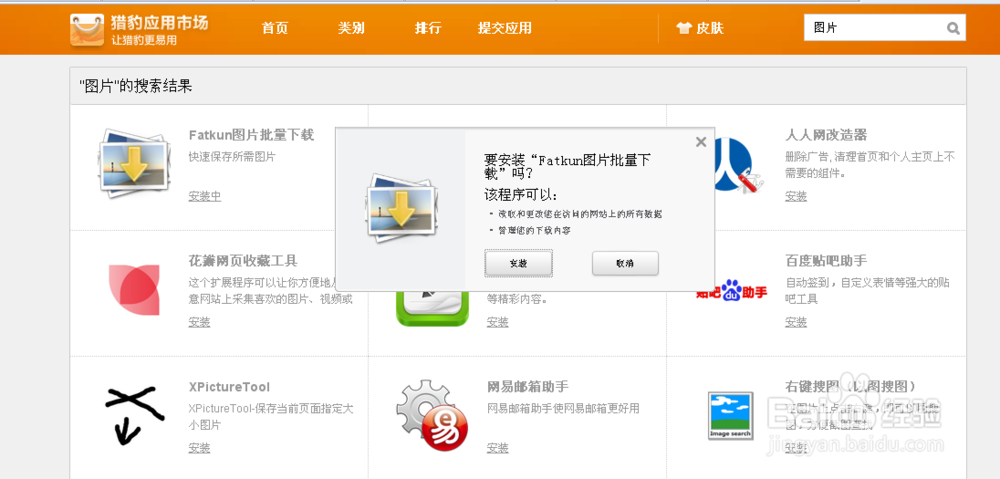
Task: Open the 花瓣网页收藏工具 title link
Action: pos(243,261)
